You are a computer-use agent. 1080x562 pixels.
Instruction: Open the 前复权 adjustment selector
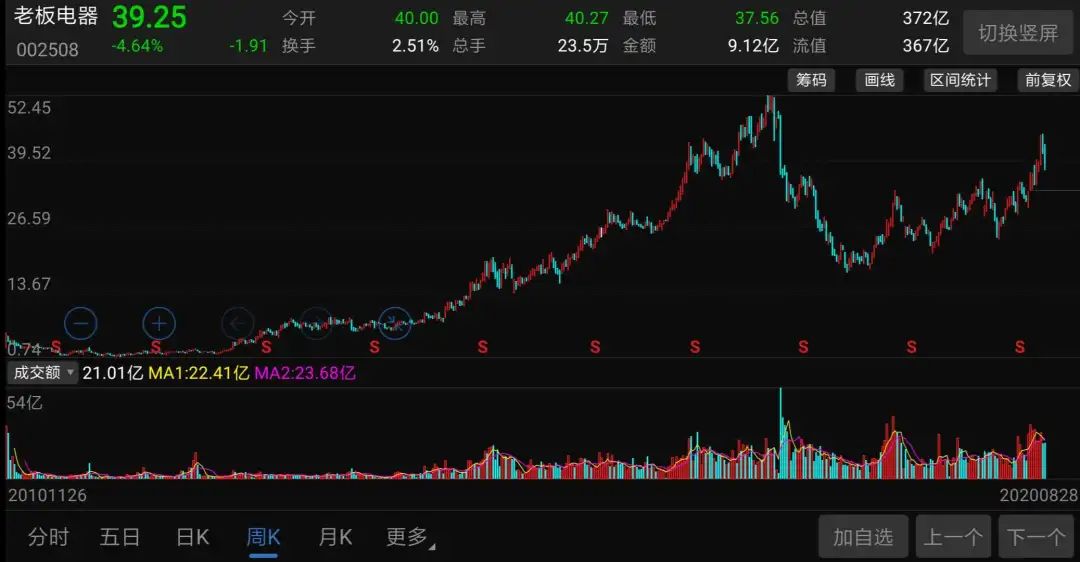click(1047, 80)
